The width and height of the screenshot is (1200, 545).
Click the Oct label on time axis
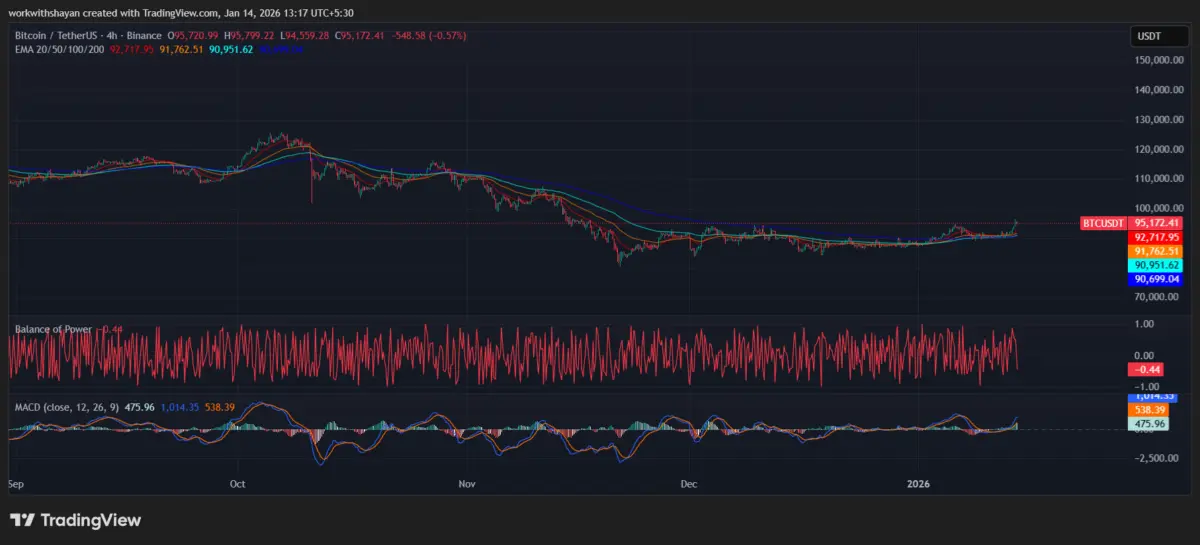tap(238, 484)
